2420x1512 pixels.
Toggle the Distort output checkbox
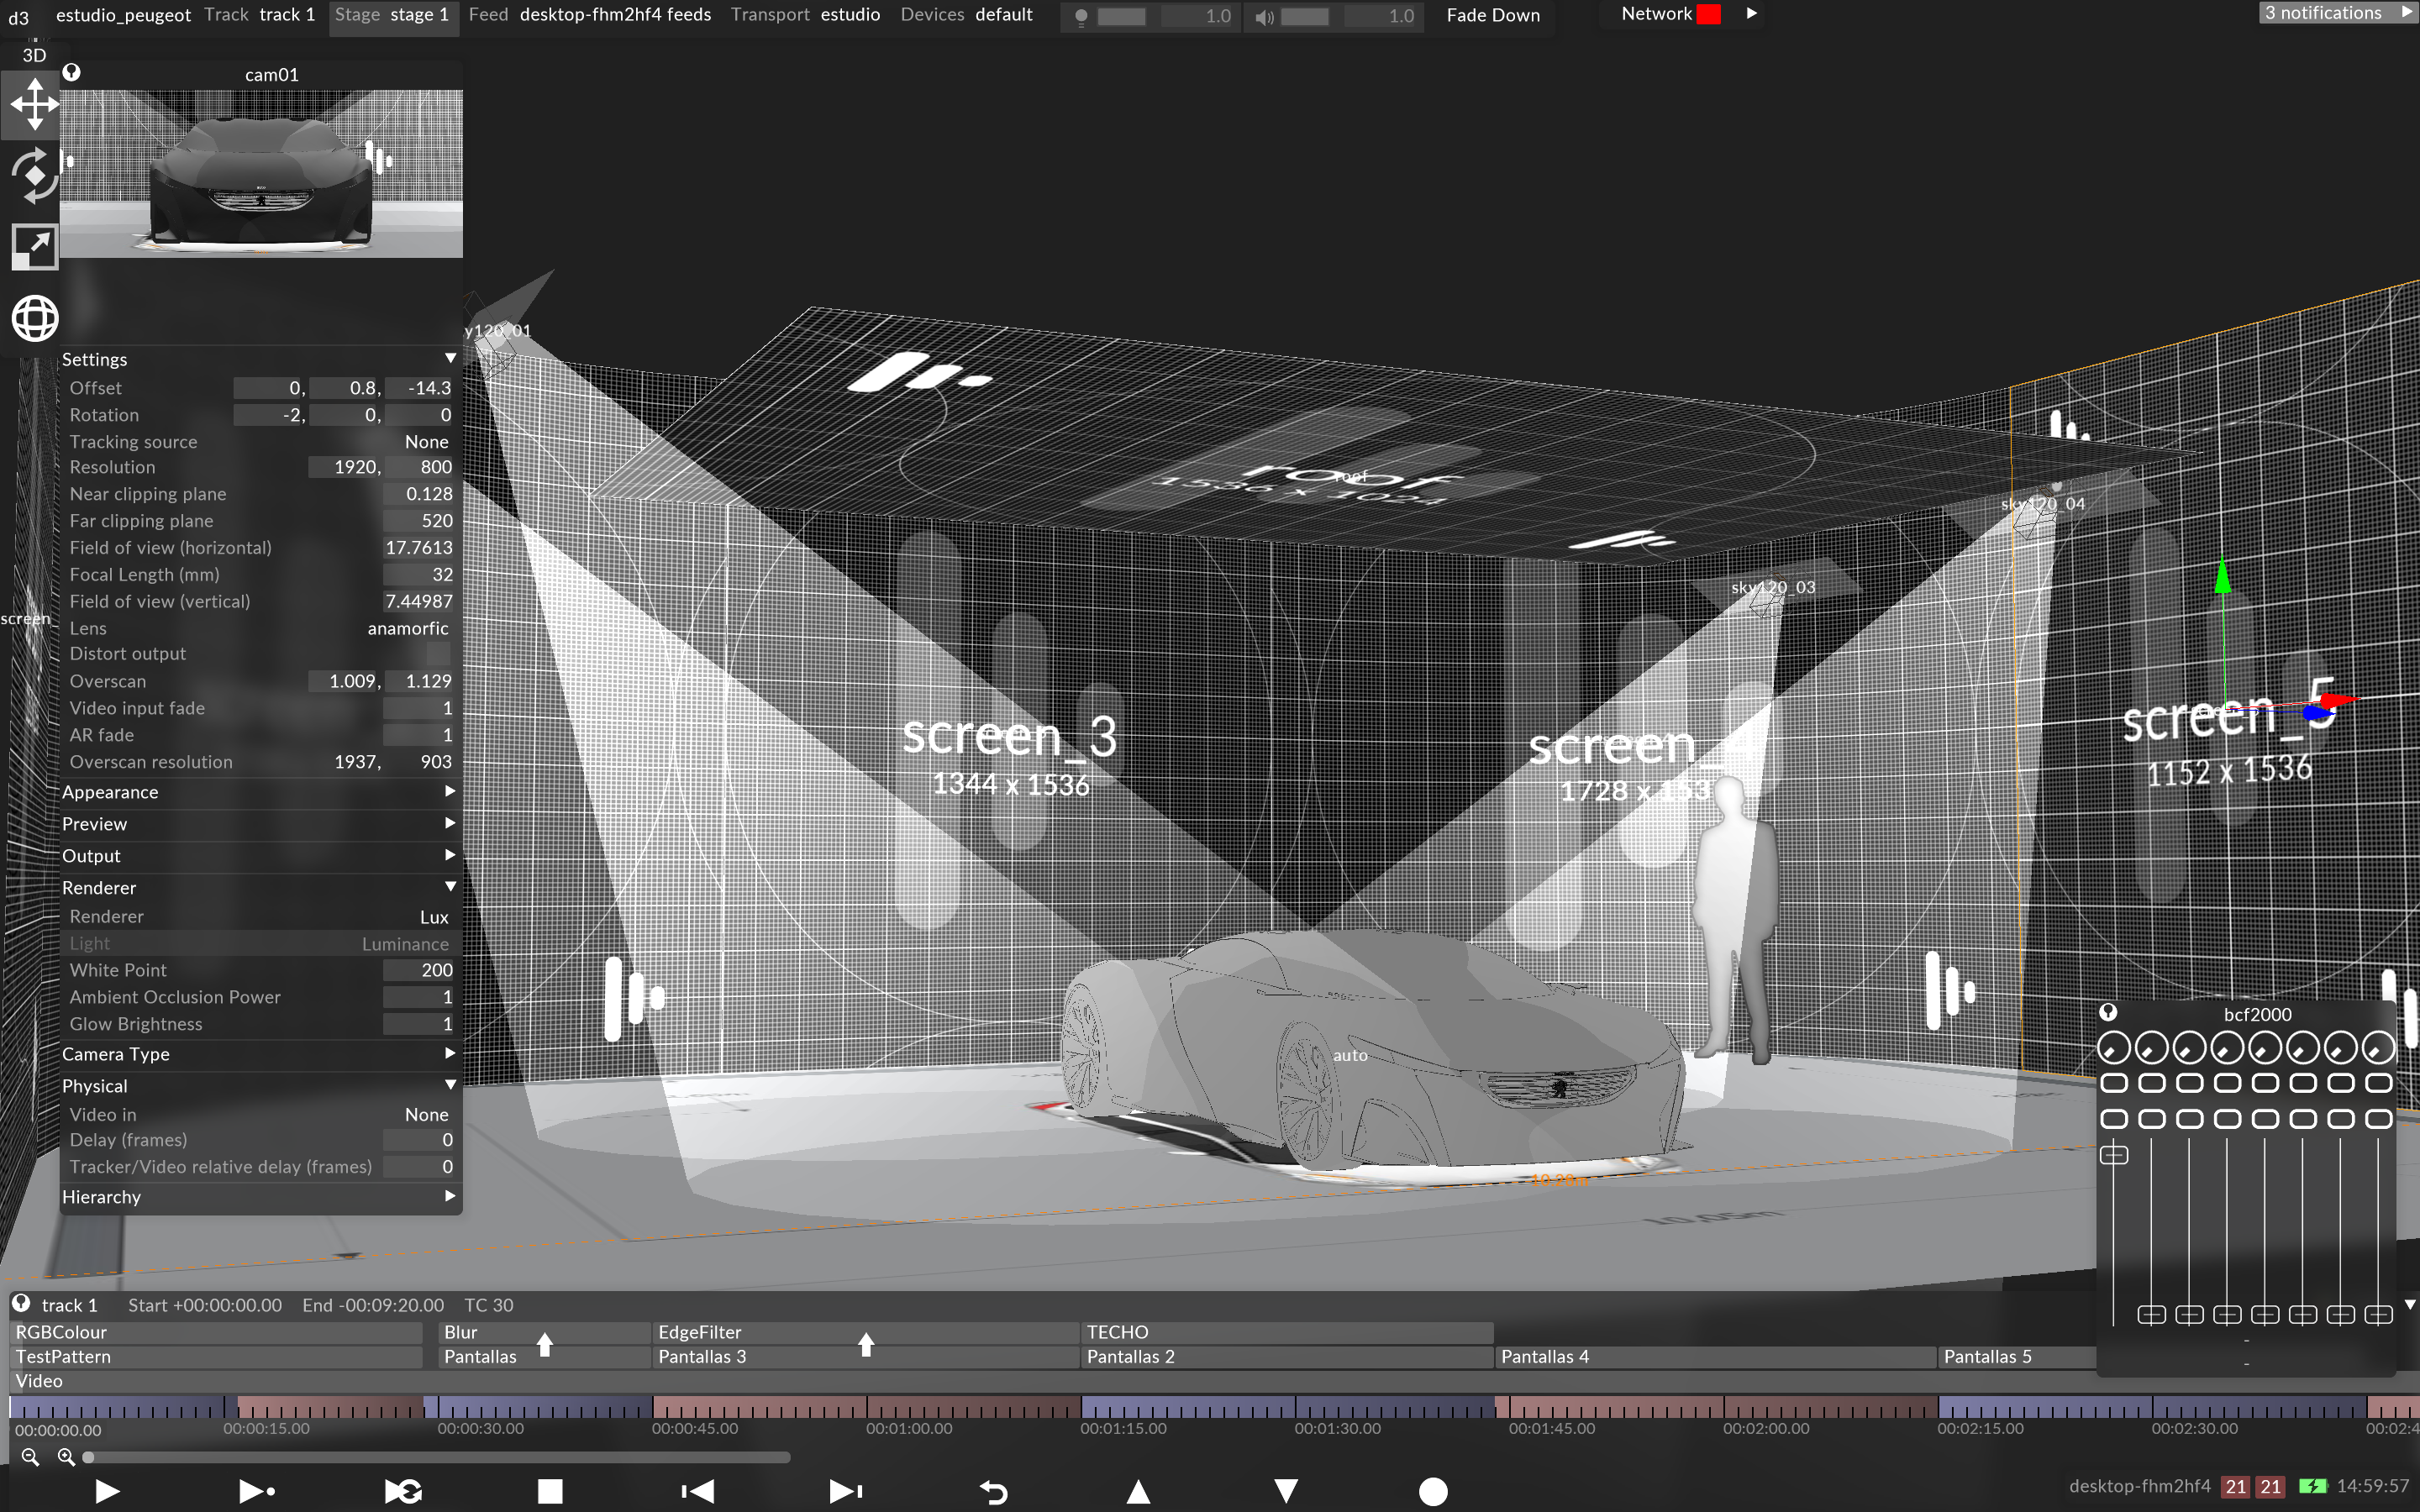(438, 654)
